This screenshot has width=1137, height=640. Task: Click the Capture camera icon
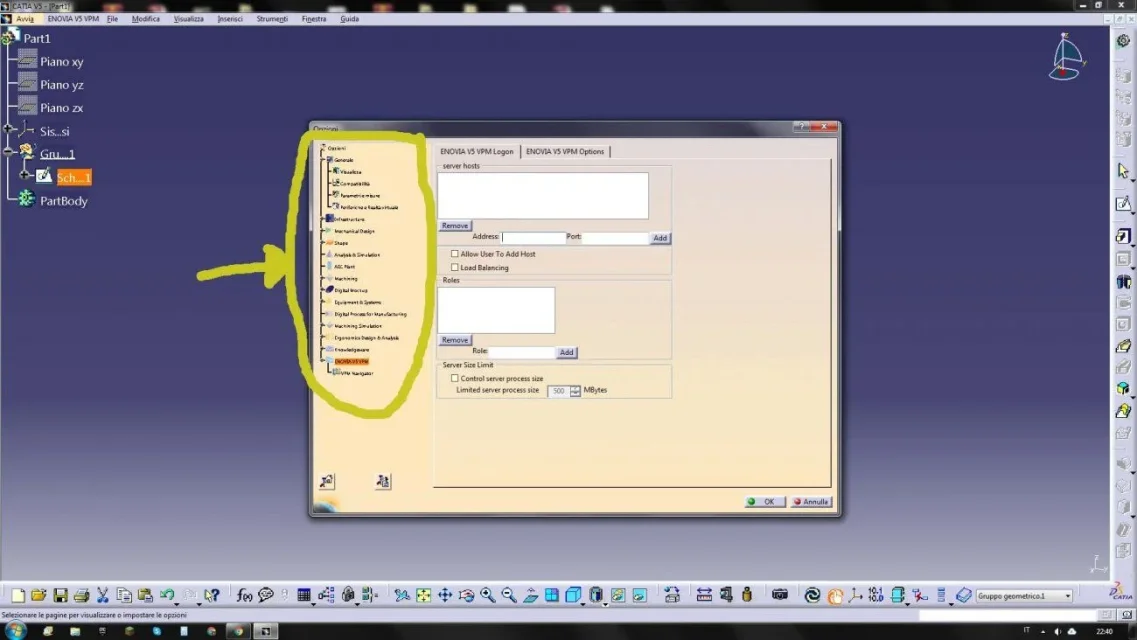780,595
